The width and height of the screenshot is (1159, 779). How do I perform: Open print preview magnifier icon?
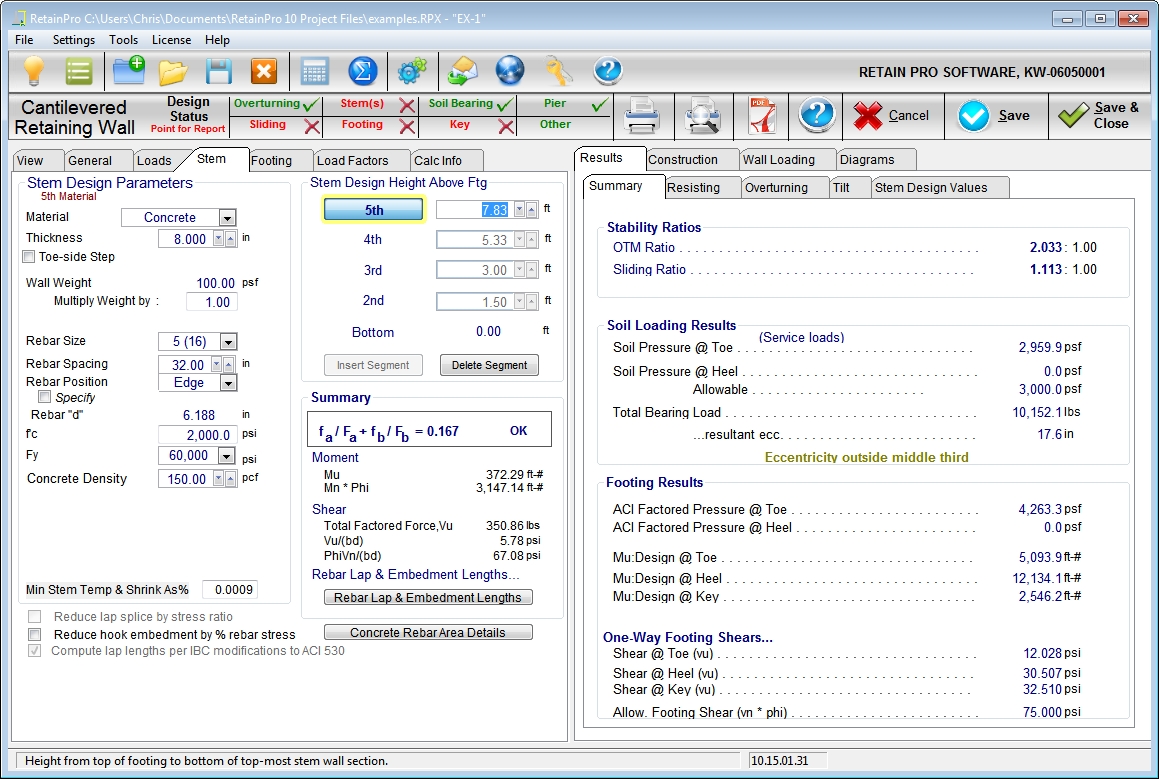[701, 116]
